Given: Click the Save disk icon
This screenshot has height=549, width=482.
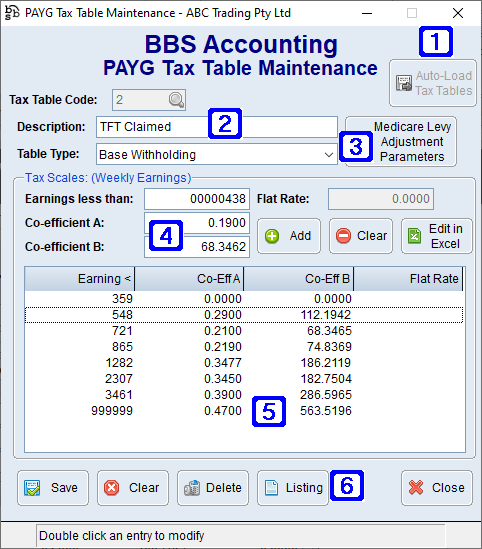Looking at the screenshot, I should [32, 488].
